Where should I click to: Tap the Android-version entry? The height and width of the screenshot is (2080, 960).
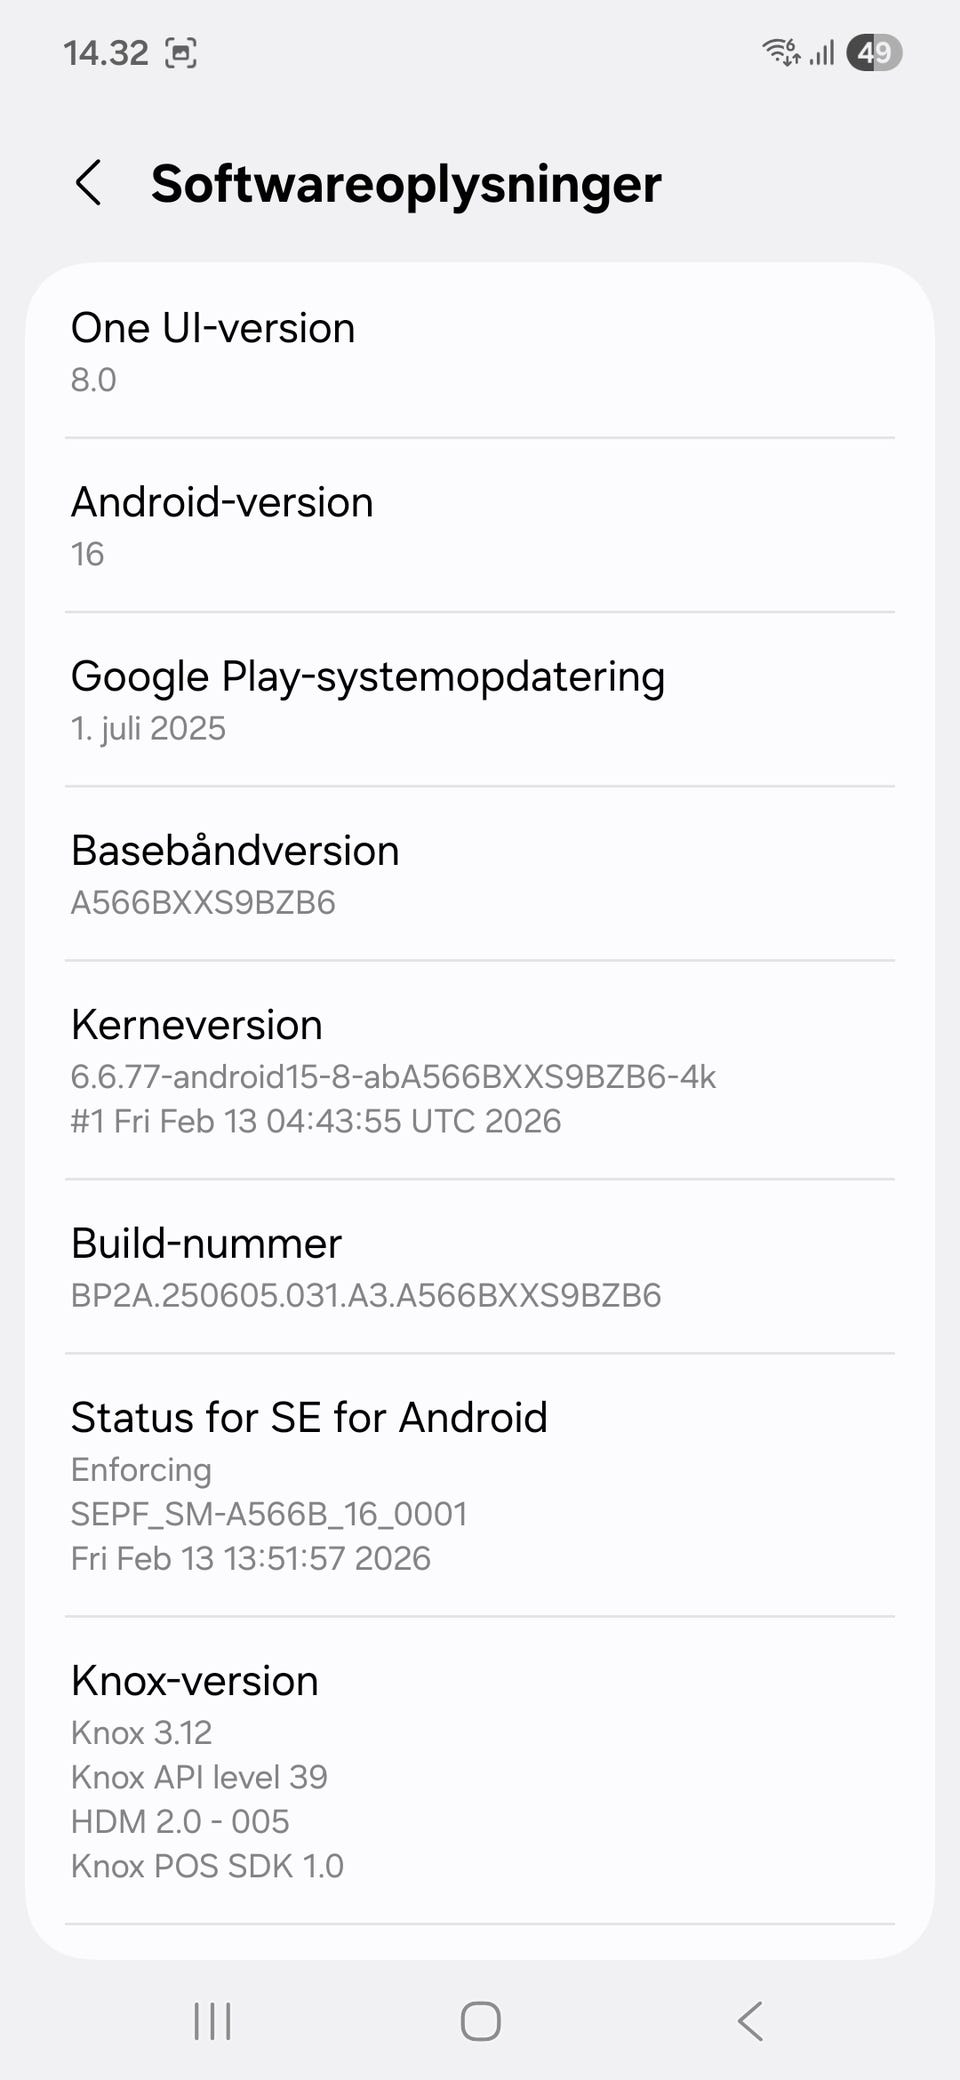click(480, 525)
